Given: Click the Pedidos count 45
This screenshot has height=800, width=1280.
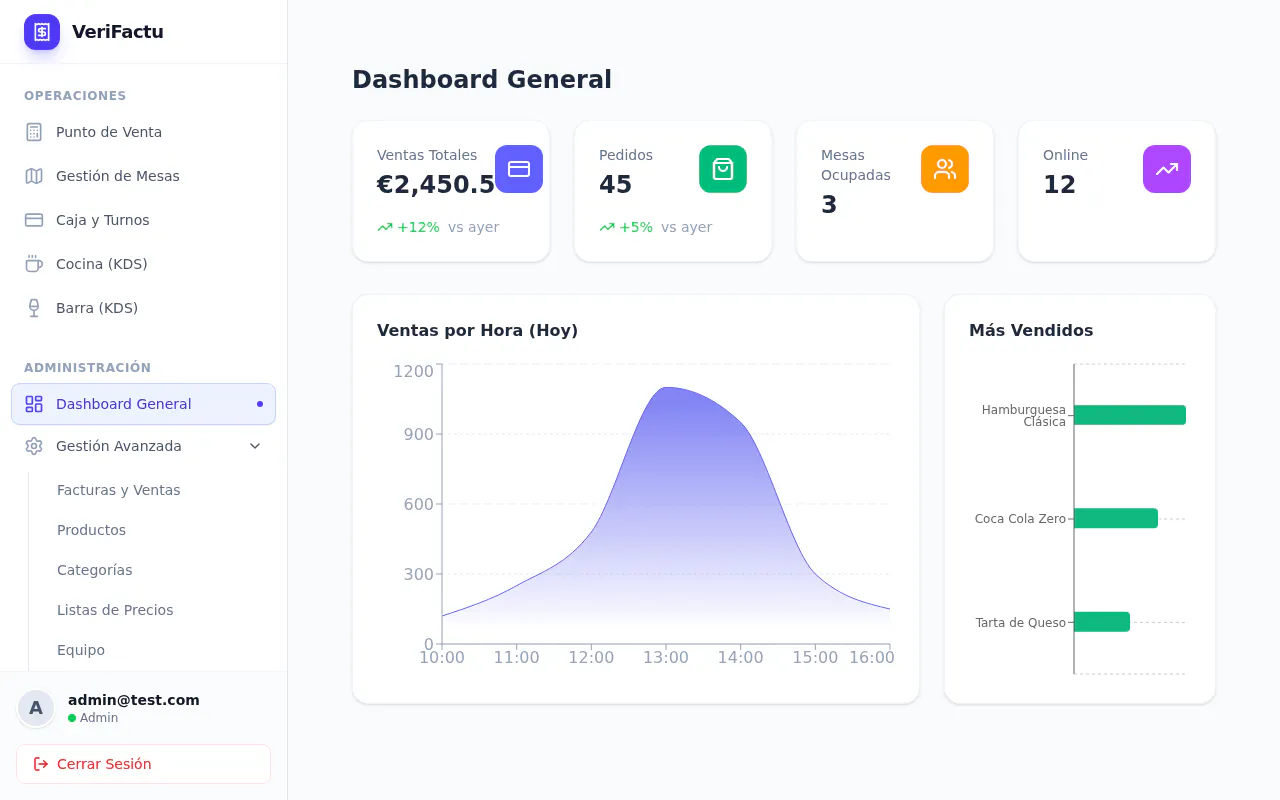Looking at the screenshot, I should click(x=616, y=185).
